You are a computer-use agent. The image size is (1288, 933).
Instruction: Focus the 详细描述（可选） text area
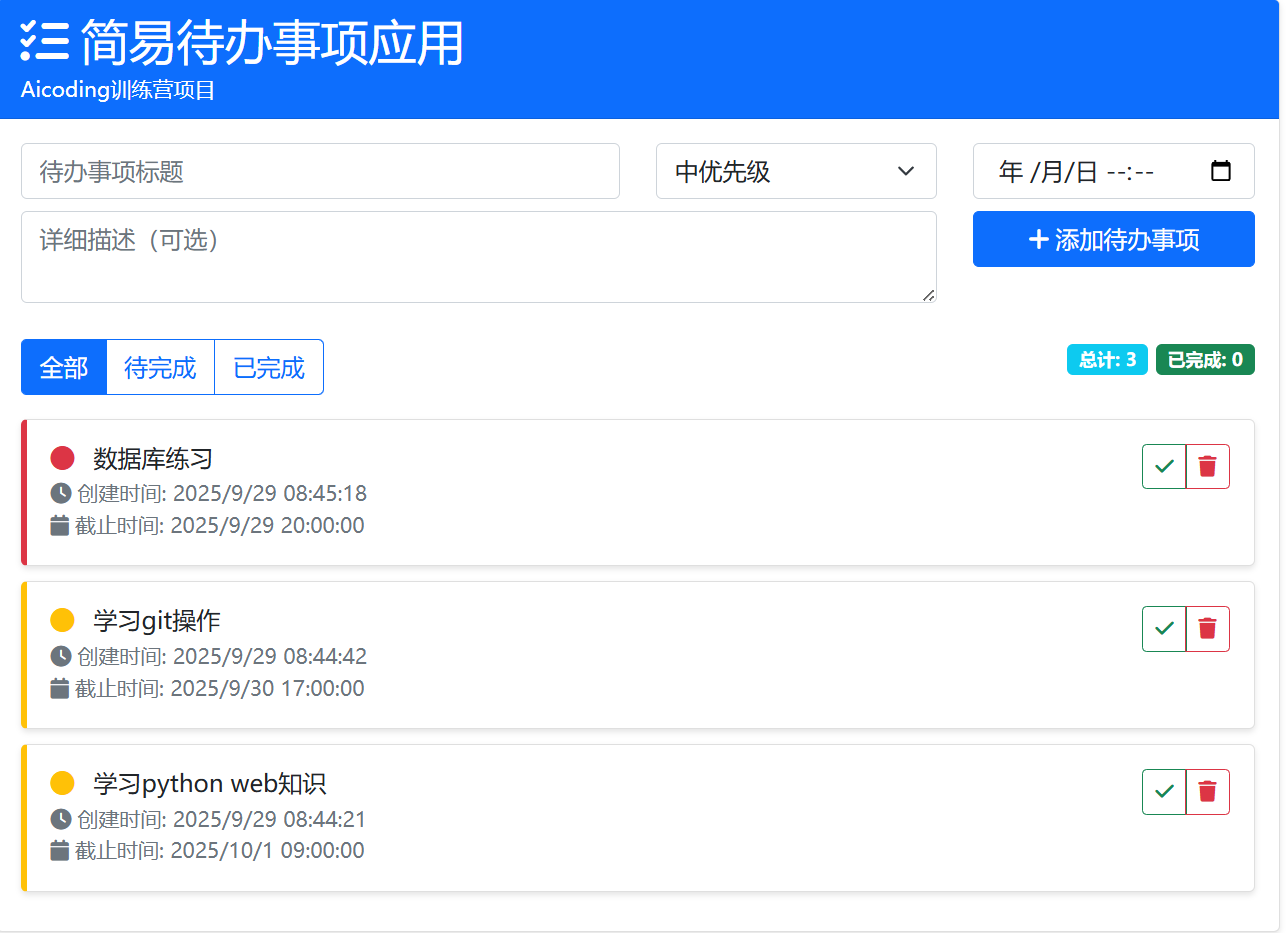[479, 257]
